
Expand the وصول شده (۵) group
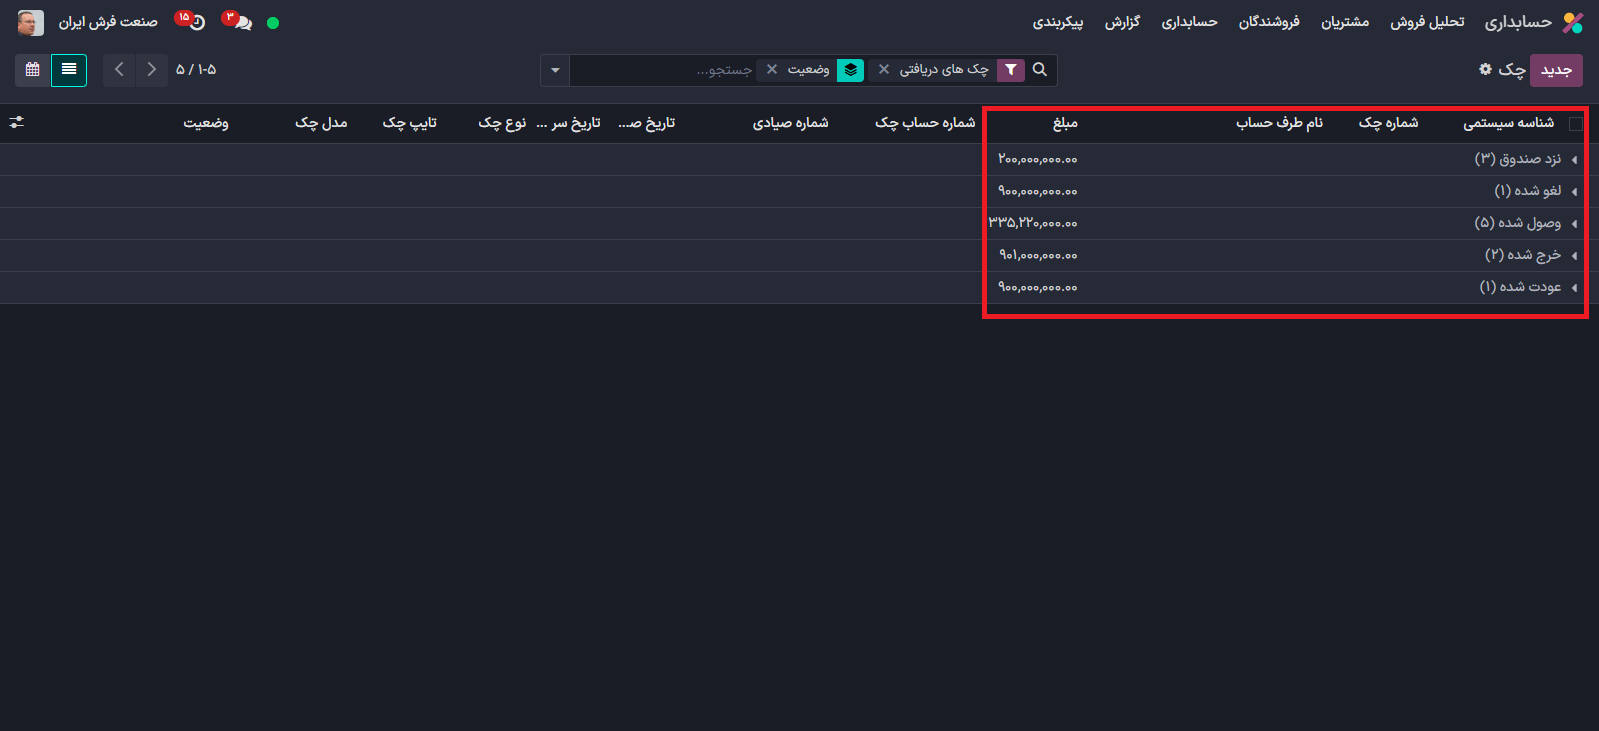[1517, 223]
